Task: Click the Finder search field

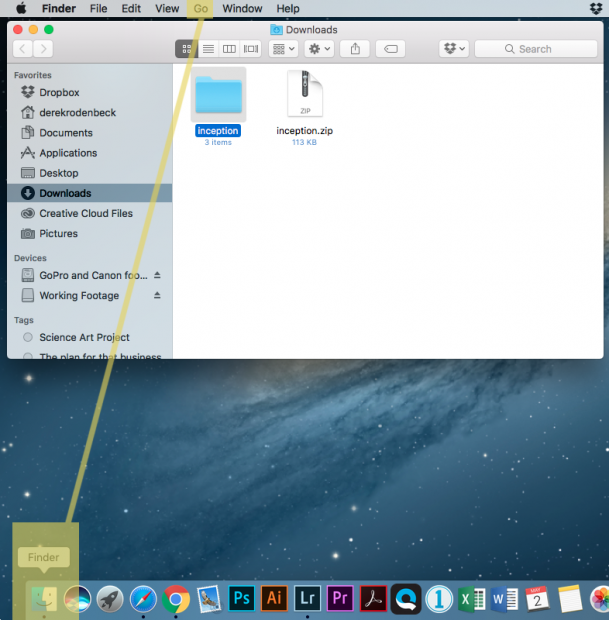Action: [536, 49]
